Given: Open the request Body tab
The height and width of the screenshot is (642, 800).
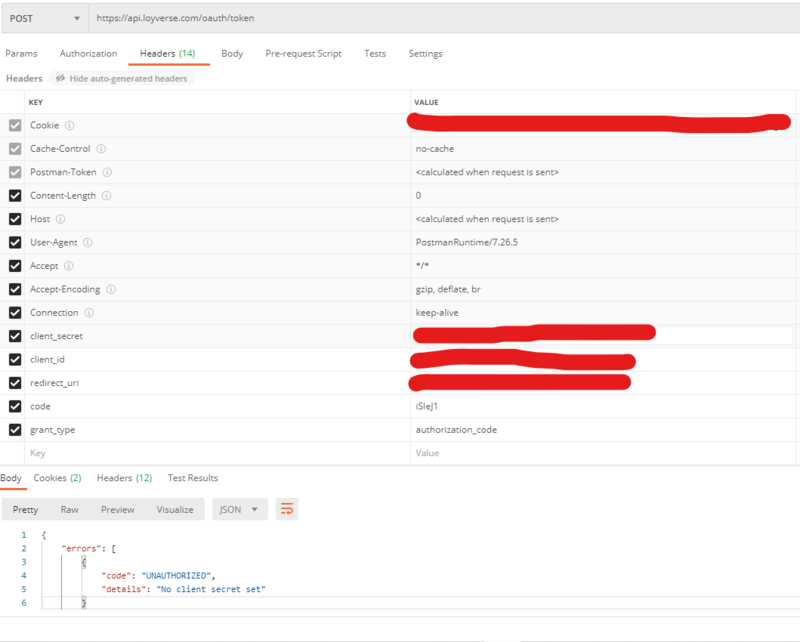Looking at the screenshot, I should pyautogui.click(x=231, y=53).
